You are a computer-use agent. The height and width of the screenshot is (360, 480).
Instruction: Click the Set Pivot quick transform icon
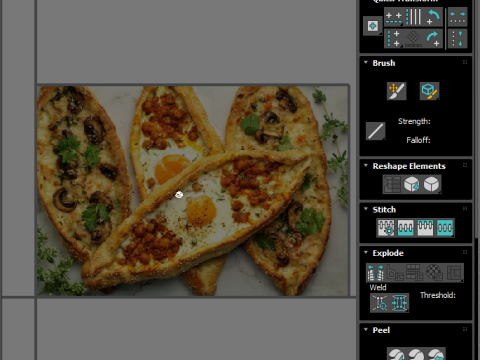373,26
